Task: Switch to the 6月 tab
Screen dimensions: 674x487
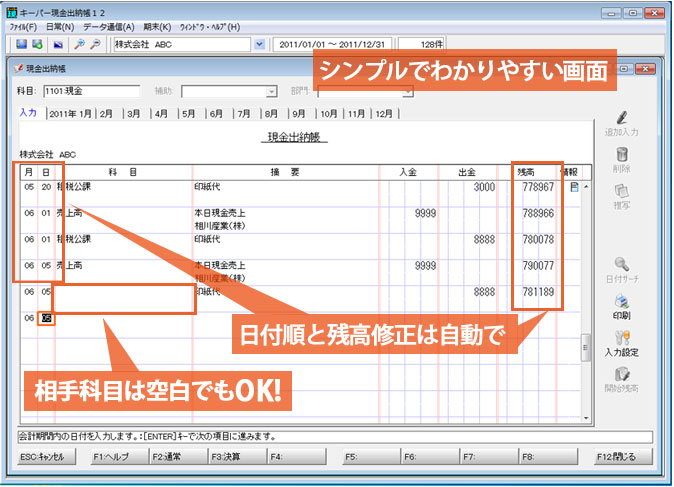Action: [x=216, y=114]
